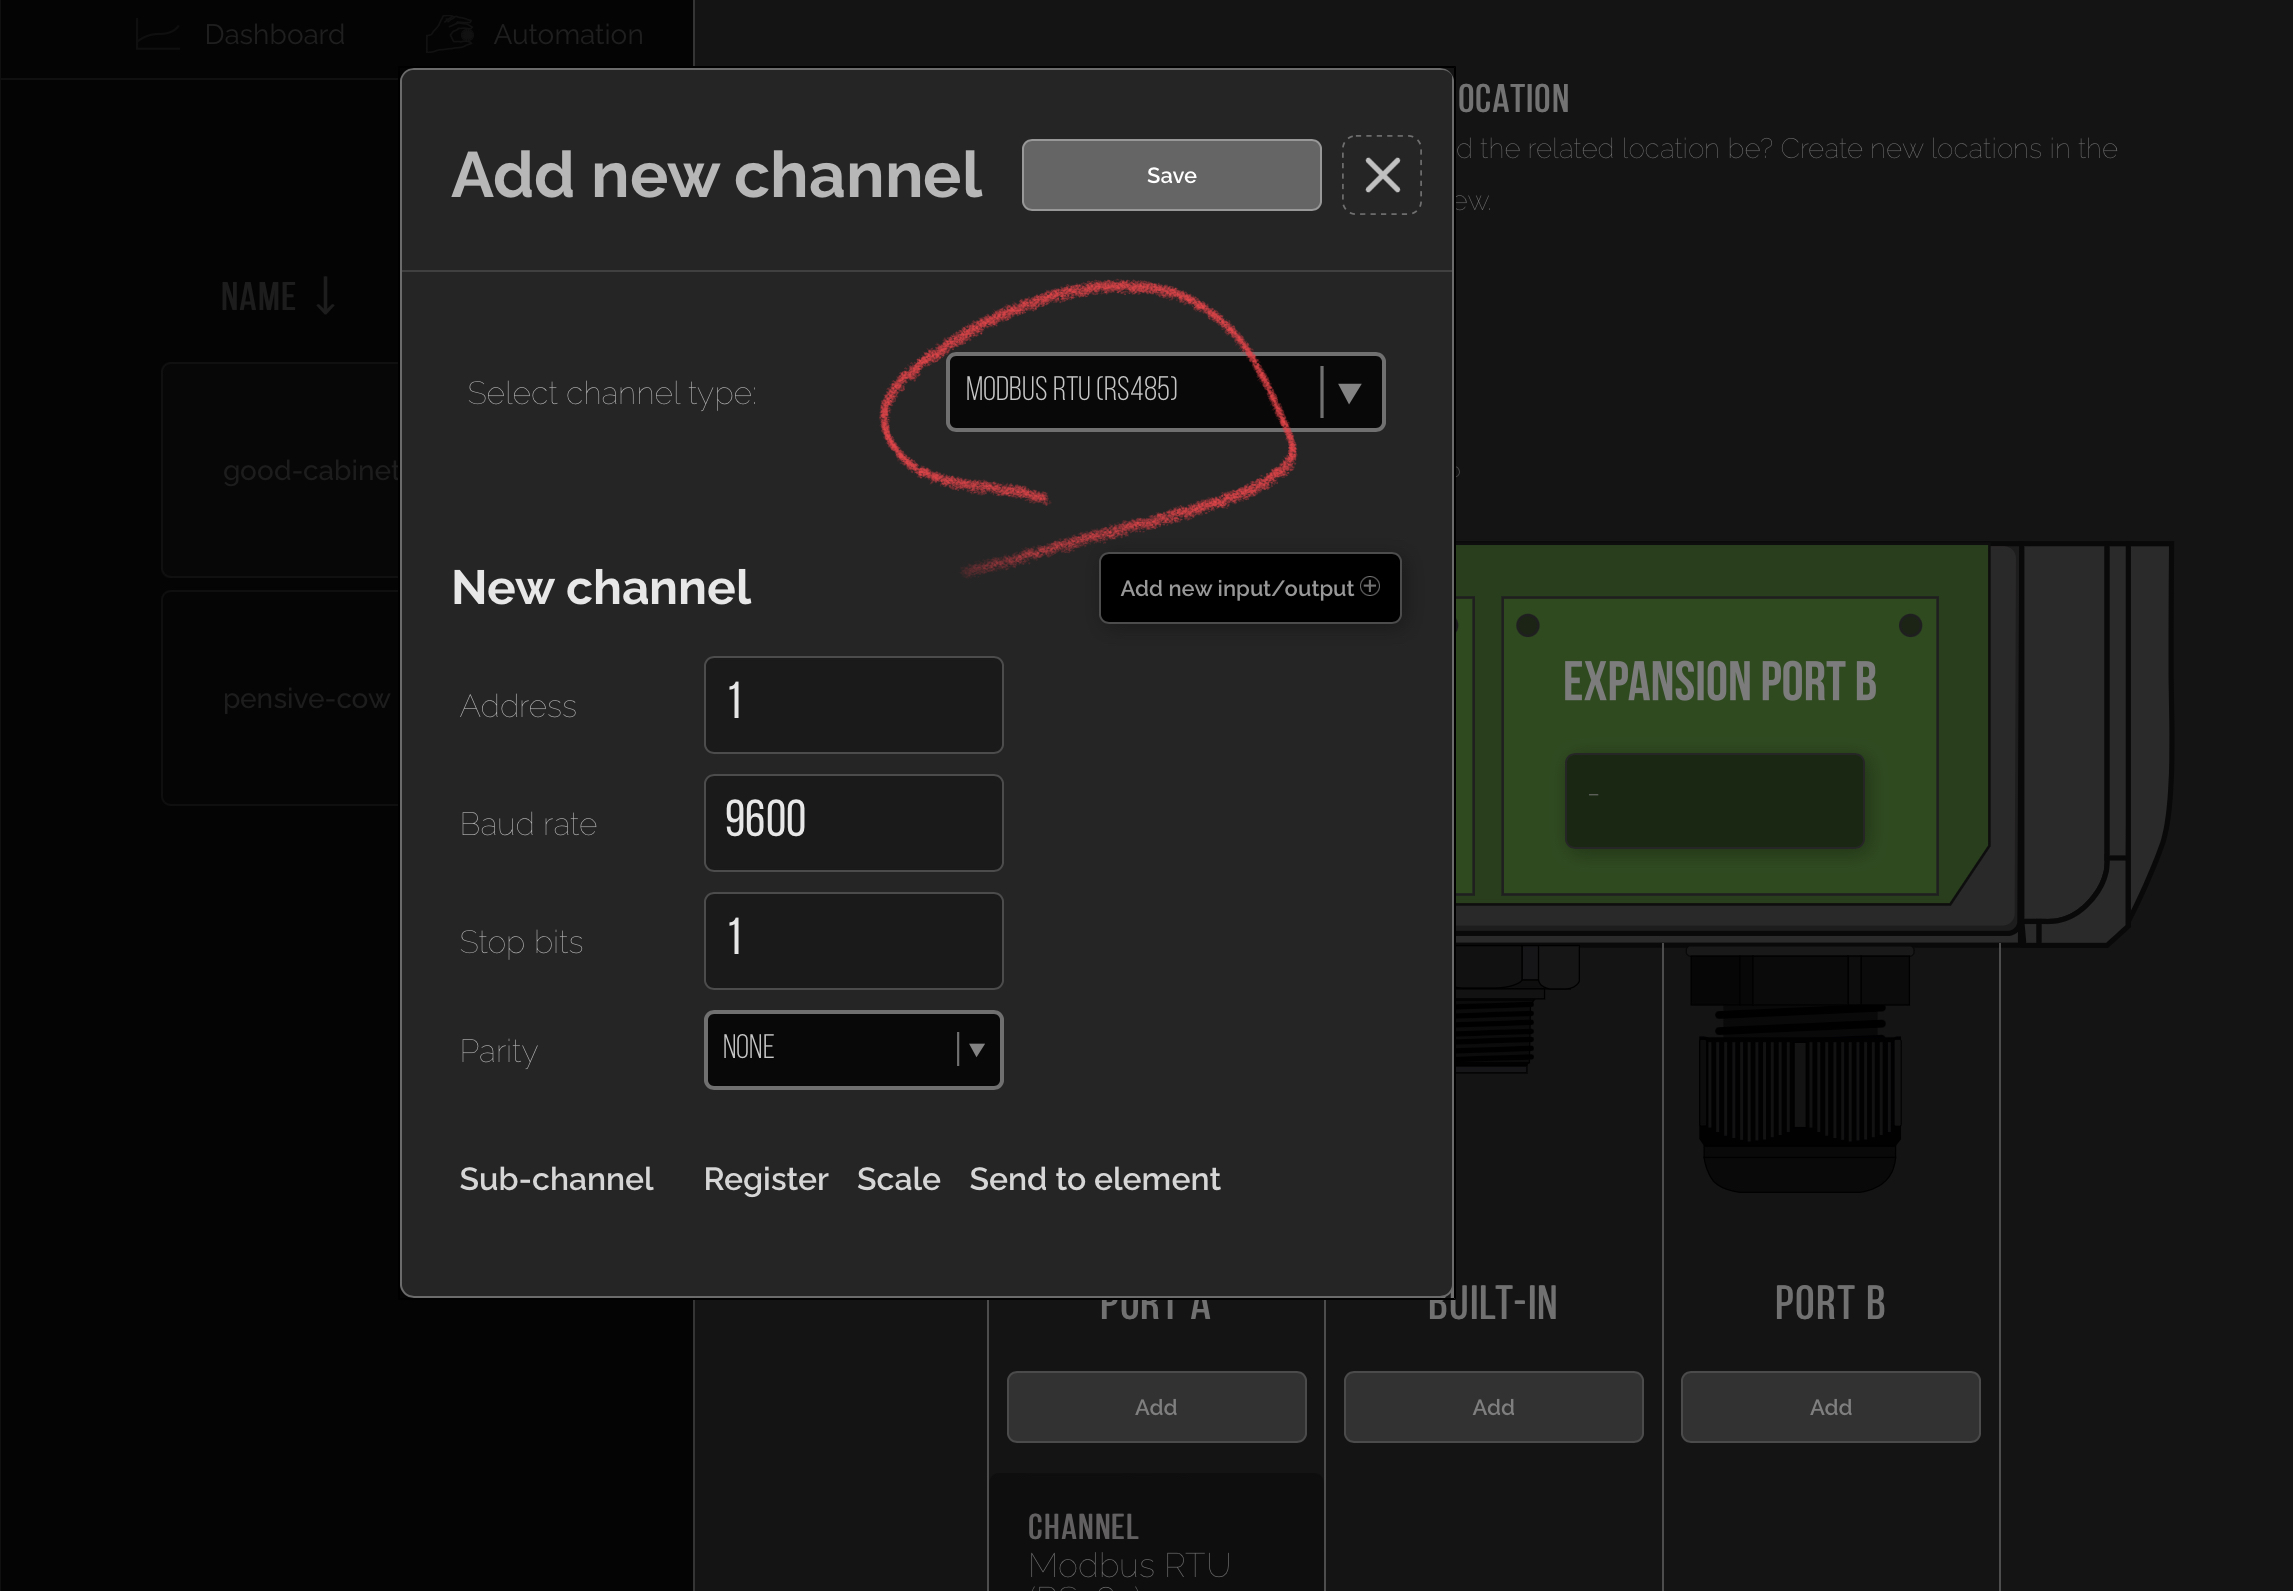Open the Automation tab
Image resolution: width=2293 pixels, height=1591 pixels.
(x=567, y=34)
